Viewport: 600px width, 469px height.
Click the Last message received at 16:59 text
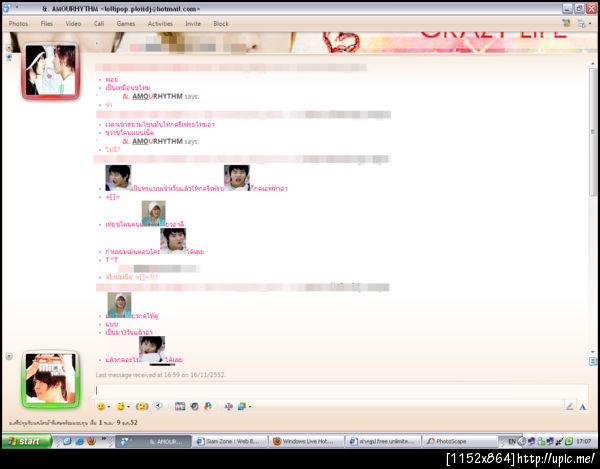click(161, 375)
